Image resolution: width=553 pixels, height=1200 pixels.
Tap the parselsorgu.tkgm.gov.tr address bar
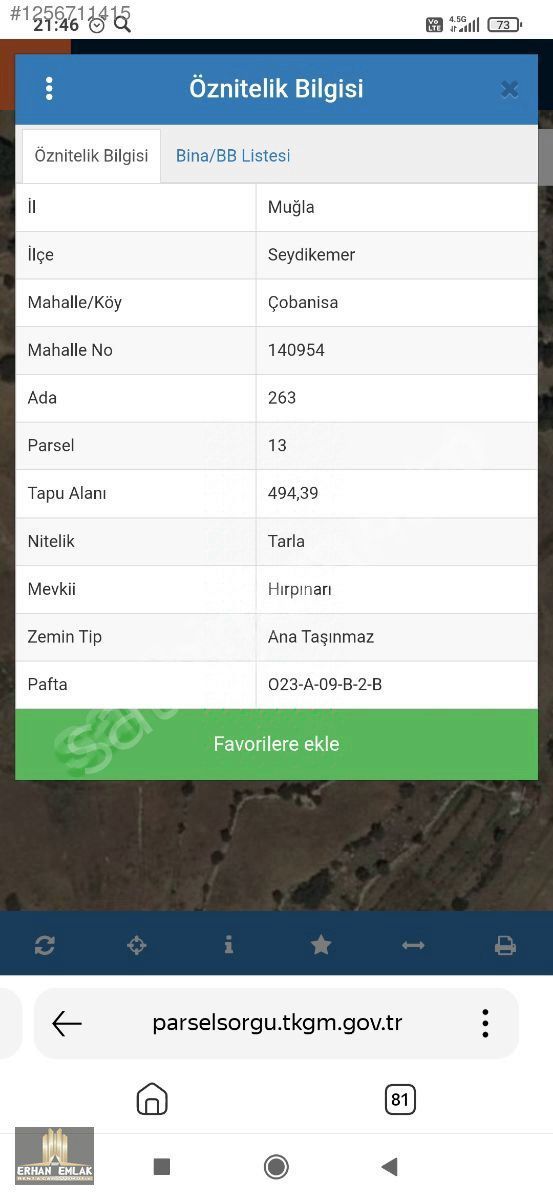[277, 1023]
